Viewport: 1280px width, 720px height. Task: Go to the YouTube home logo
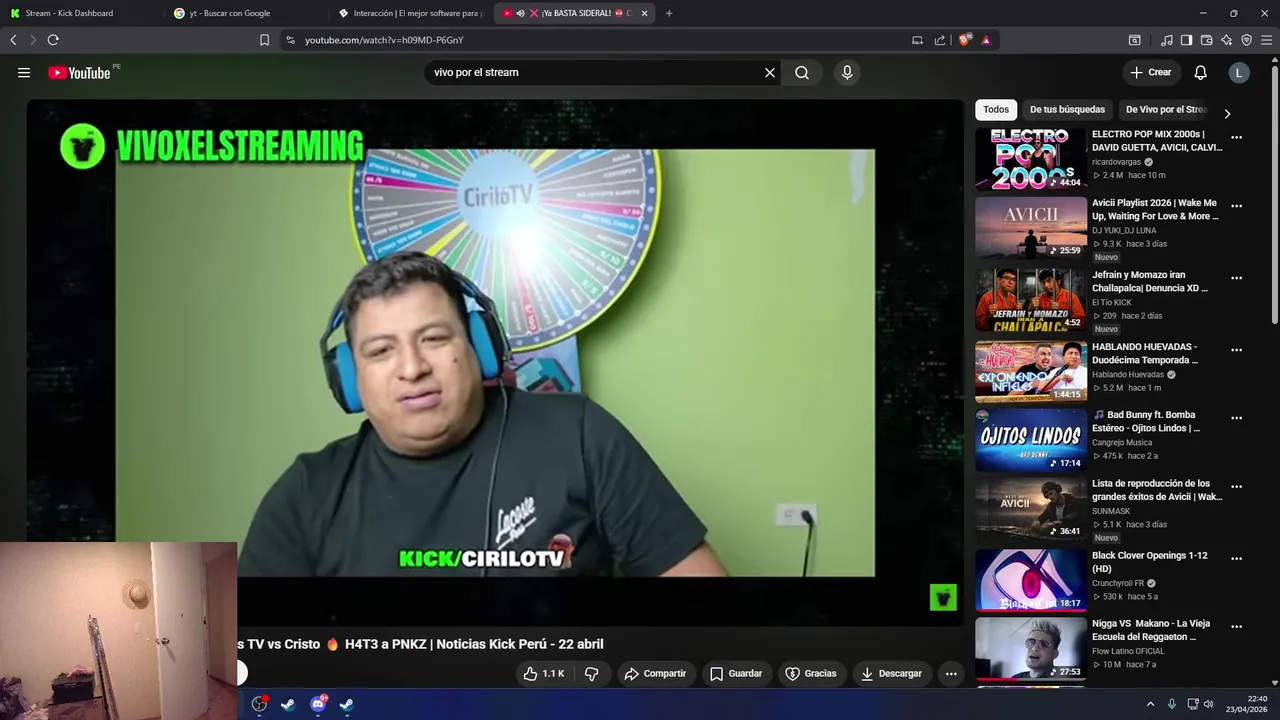79,72
